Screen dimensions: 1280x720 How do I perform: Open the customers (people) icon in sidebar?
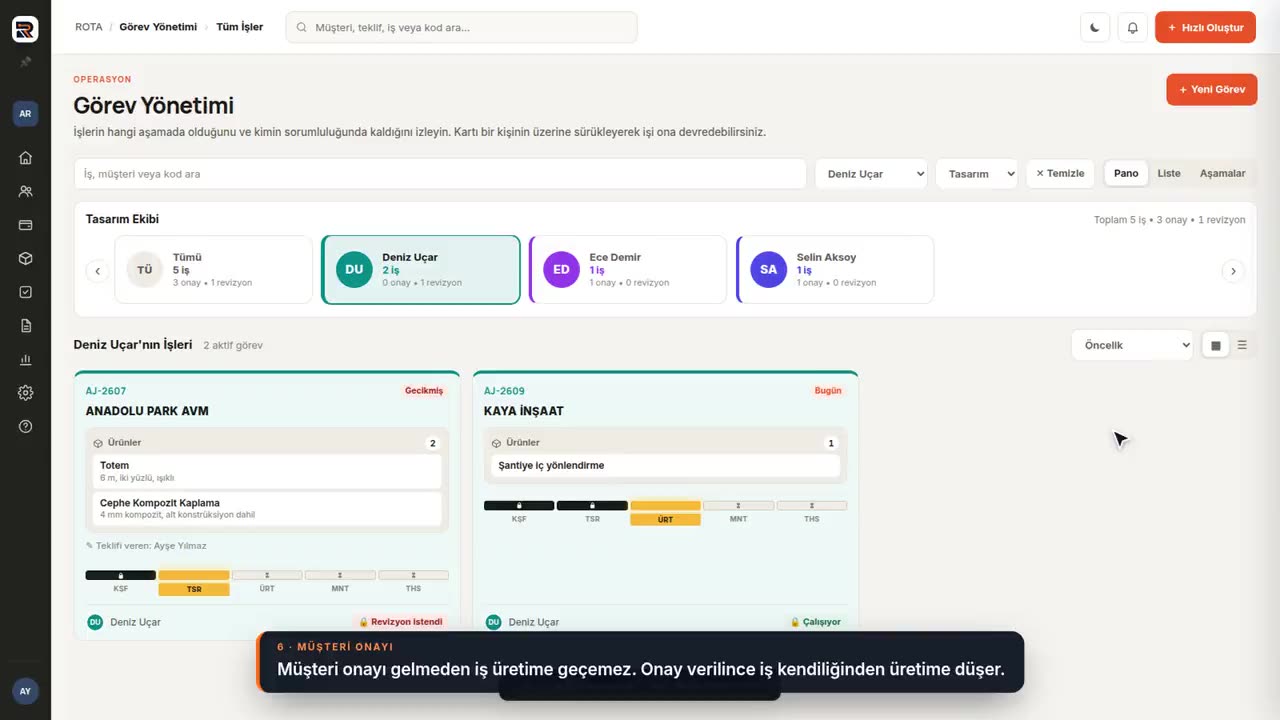tap(25, 191)
